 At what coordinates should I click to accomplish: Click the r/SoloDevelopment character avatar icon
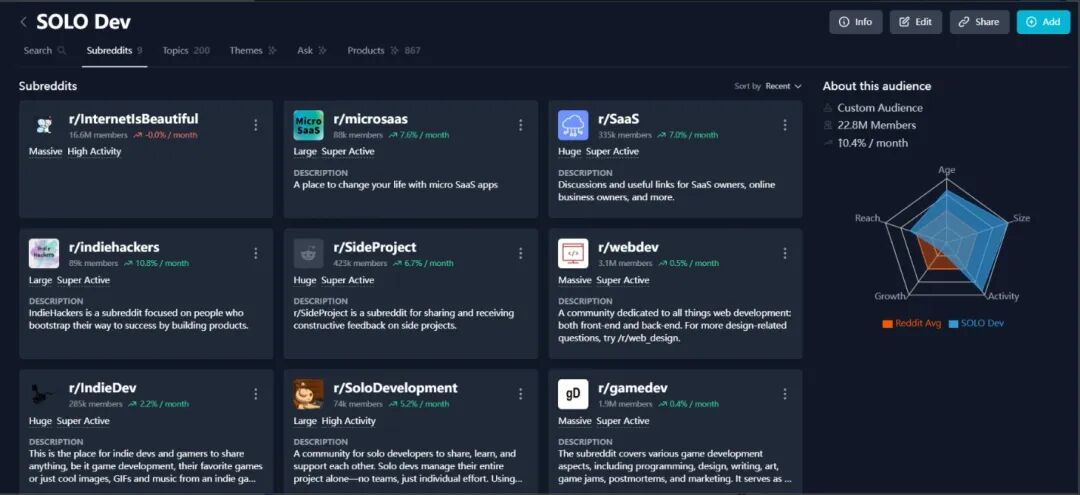coord(309,394)
